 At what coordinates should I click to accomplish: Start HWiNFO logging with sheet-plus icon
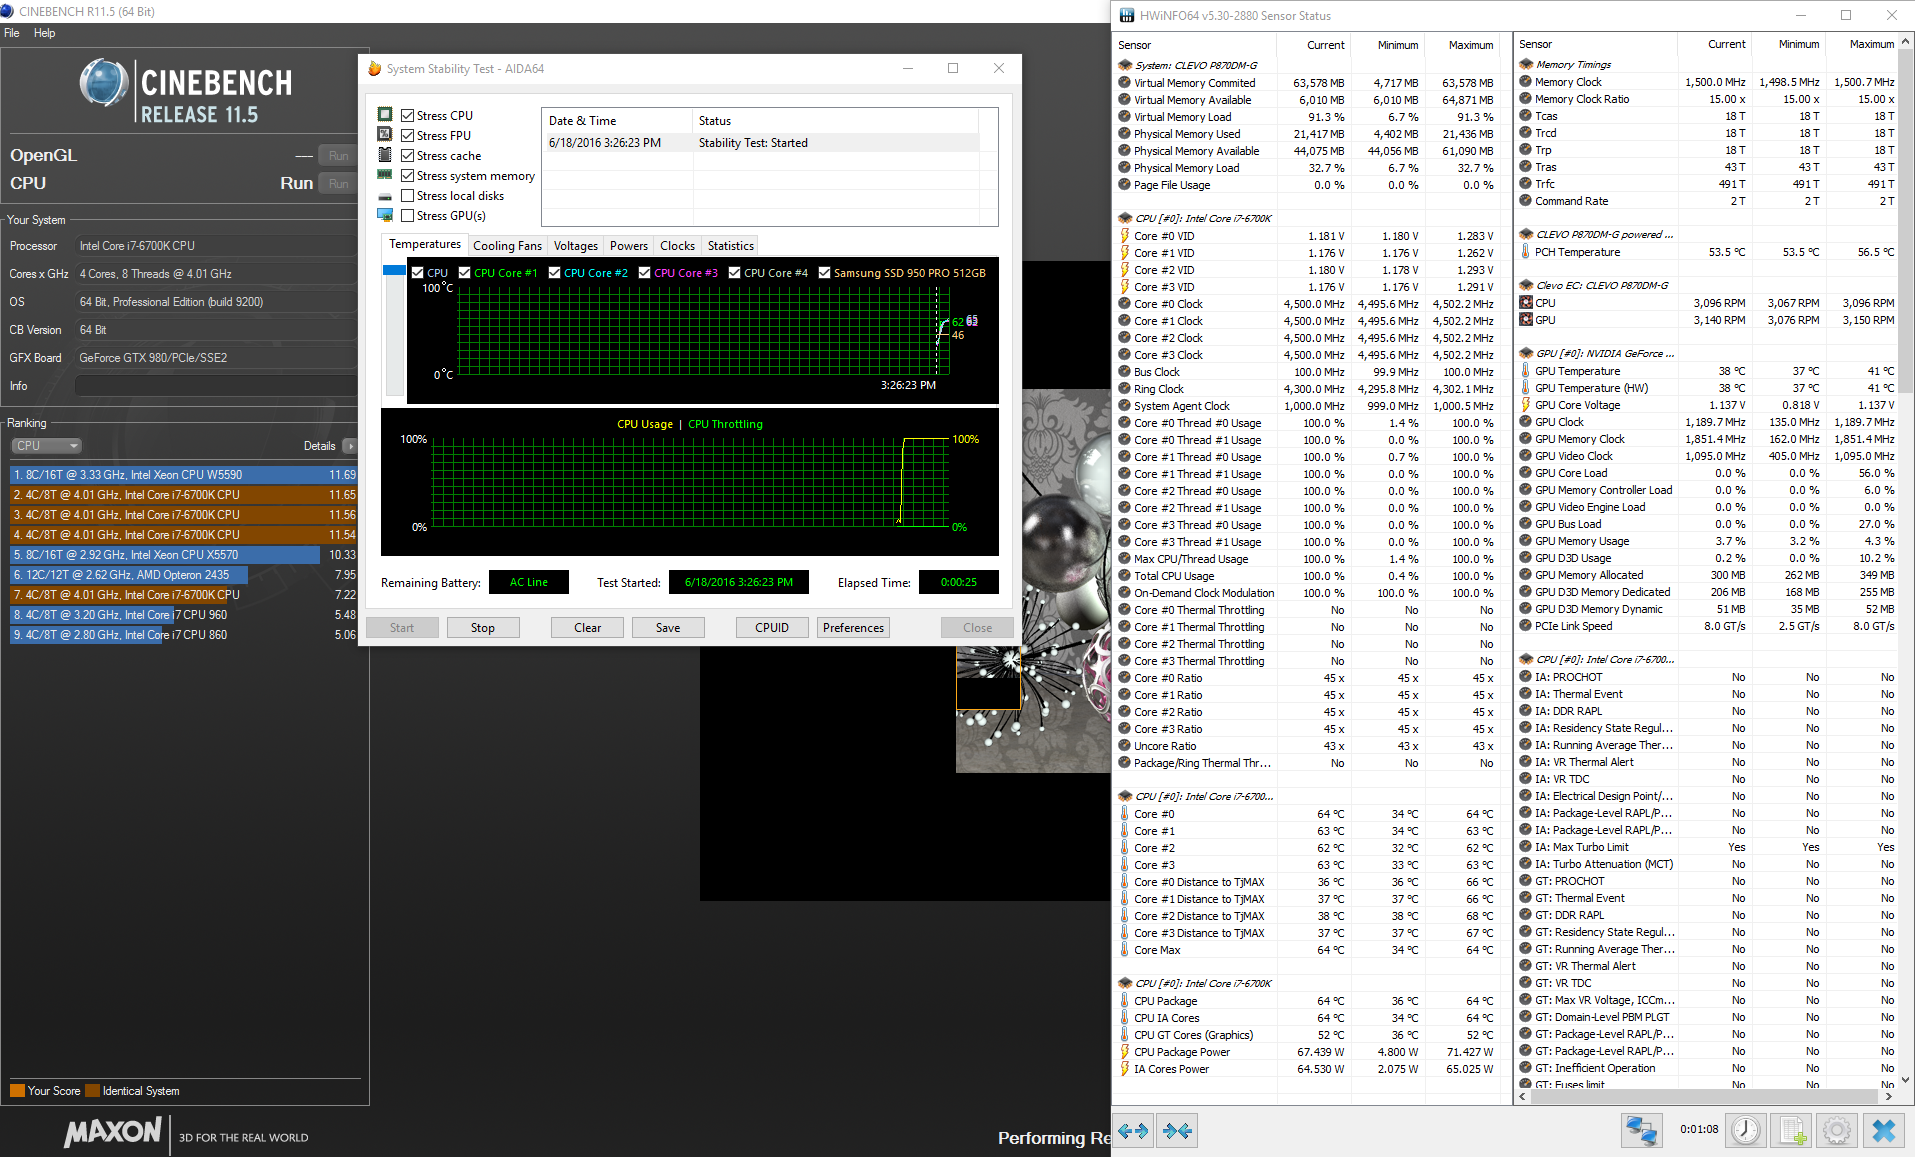coord(1791,1131)
